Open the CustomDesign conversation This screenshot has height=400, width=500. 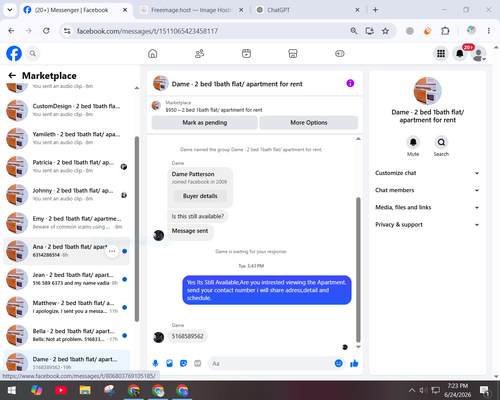(67, 110)
